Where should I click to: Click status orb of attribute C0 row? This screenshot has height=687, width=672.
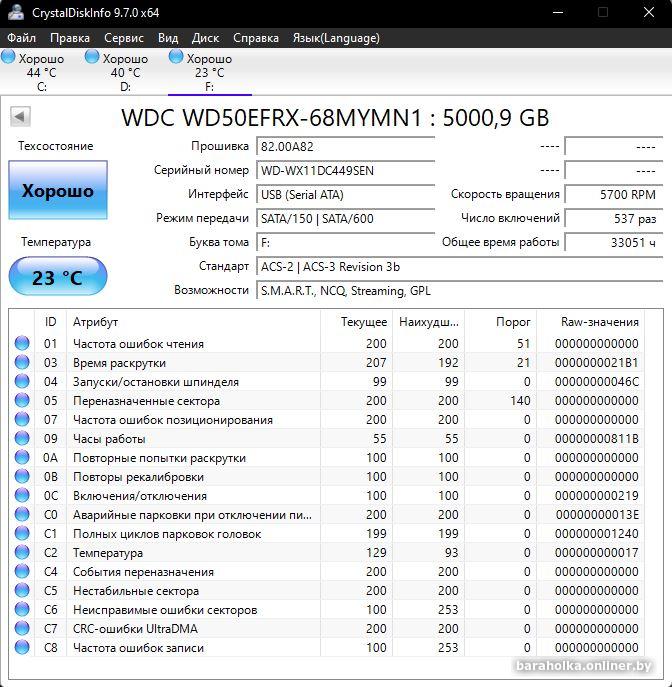click(22, 514)
